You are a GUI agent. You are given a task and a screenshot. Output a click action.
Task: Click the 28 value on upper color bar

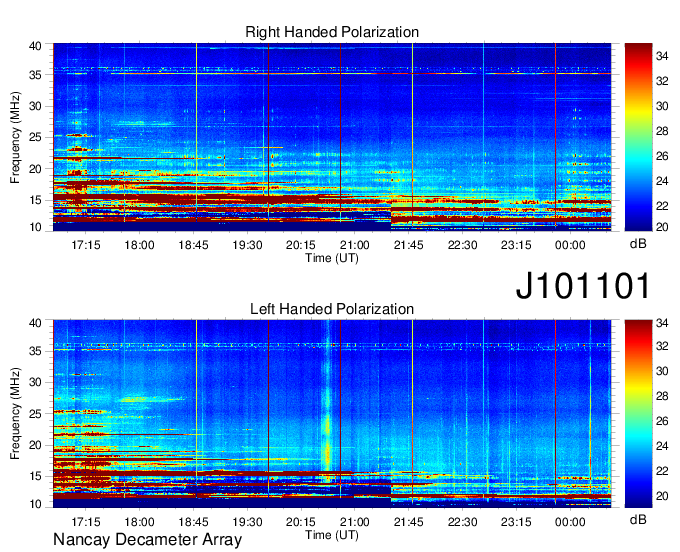pos(662,131)
